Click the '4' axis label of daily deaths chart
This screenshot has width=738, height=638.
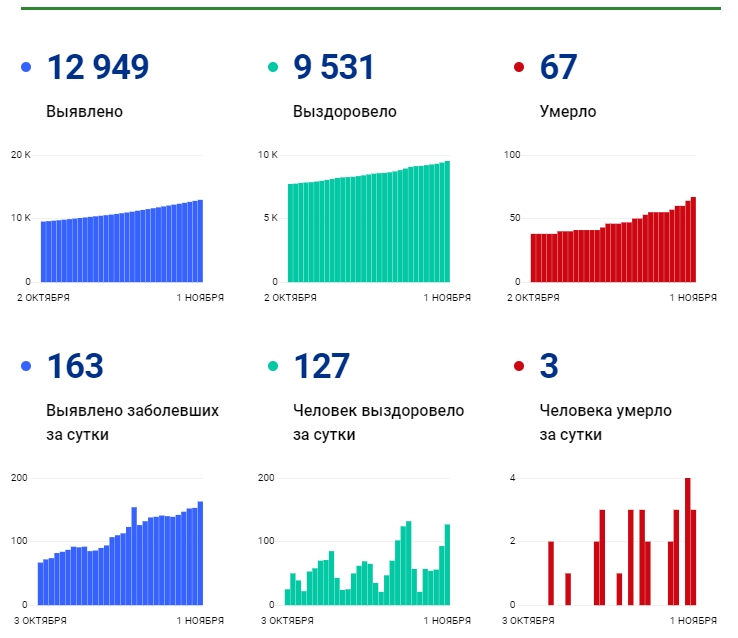[513, 478]
